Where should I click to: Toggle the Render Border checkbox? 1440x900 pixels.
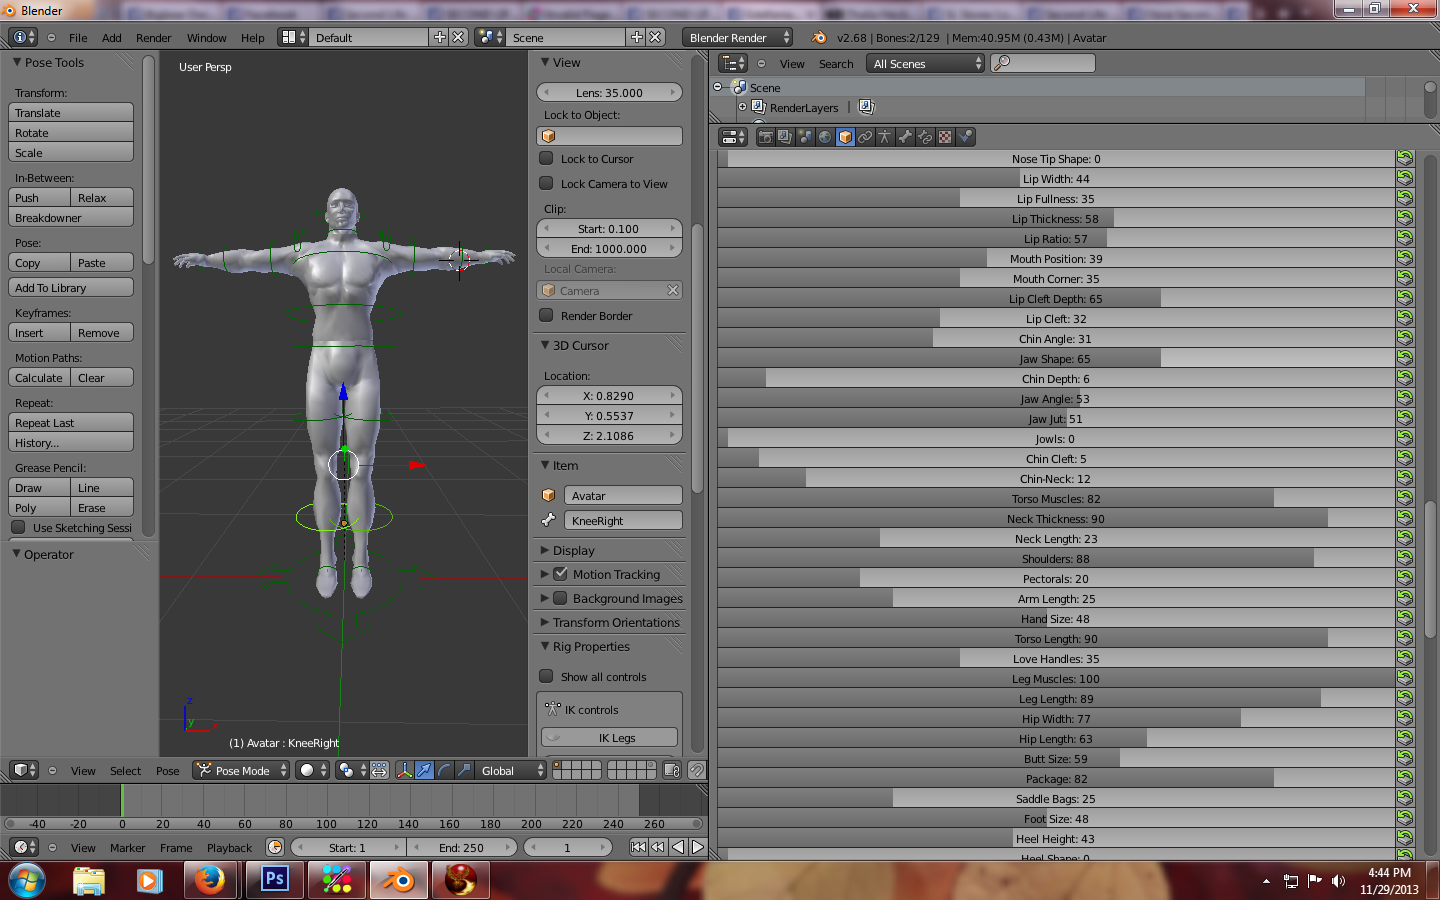click(x=546, y=315)
